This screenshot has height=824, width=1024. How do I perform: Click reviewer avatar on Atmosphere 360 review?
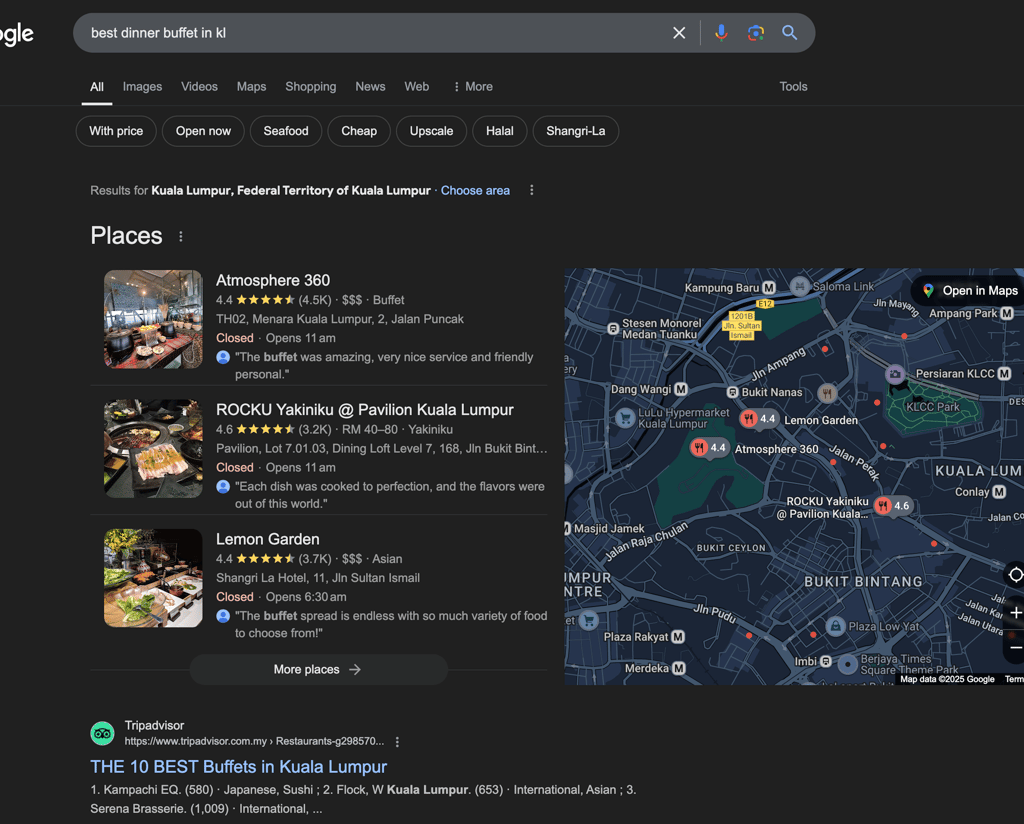coord(223,357)
